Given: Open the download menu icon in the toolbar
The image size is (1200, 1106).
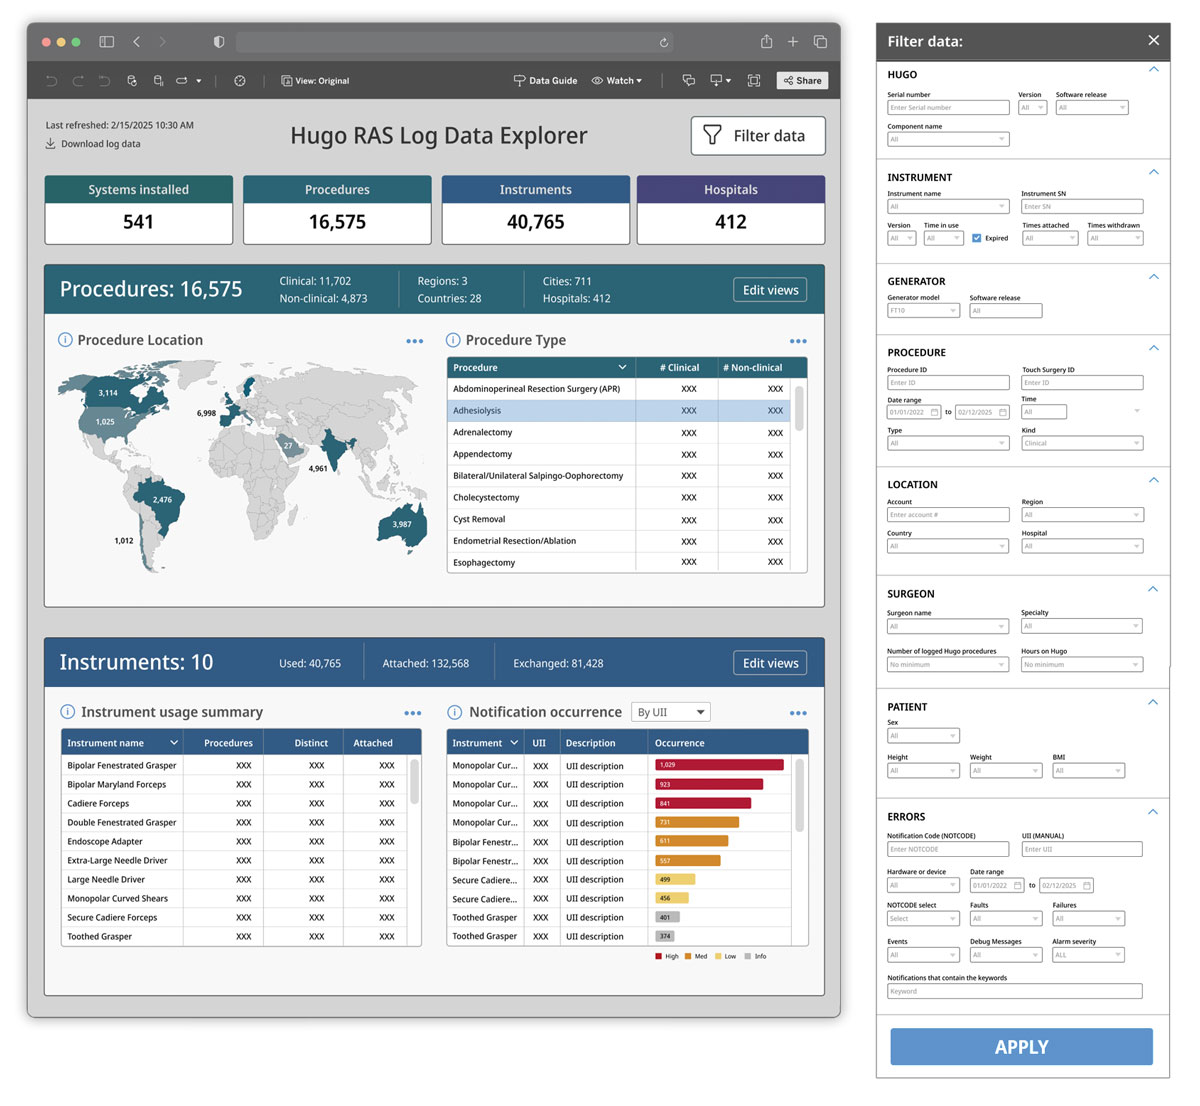Looking at the screenshot, I should (720, 81).
